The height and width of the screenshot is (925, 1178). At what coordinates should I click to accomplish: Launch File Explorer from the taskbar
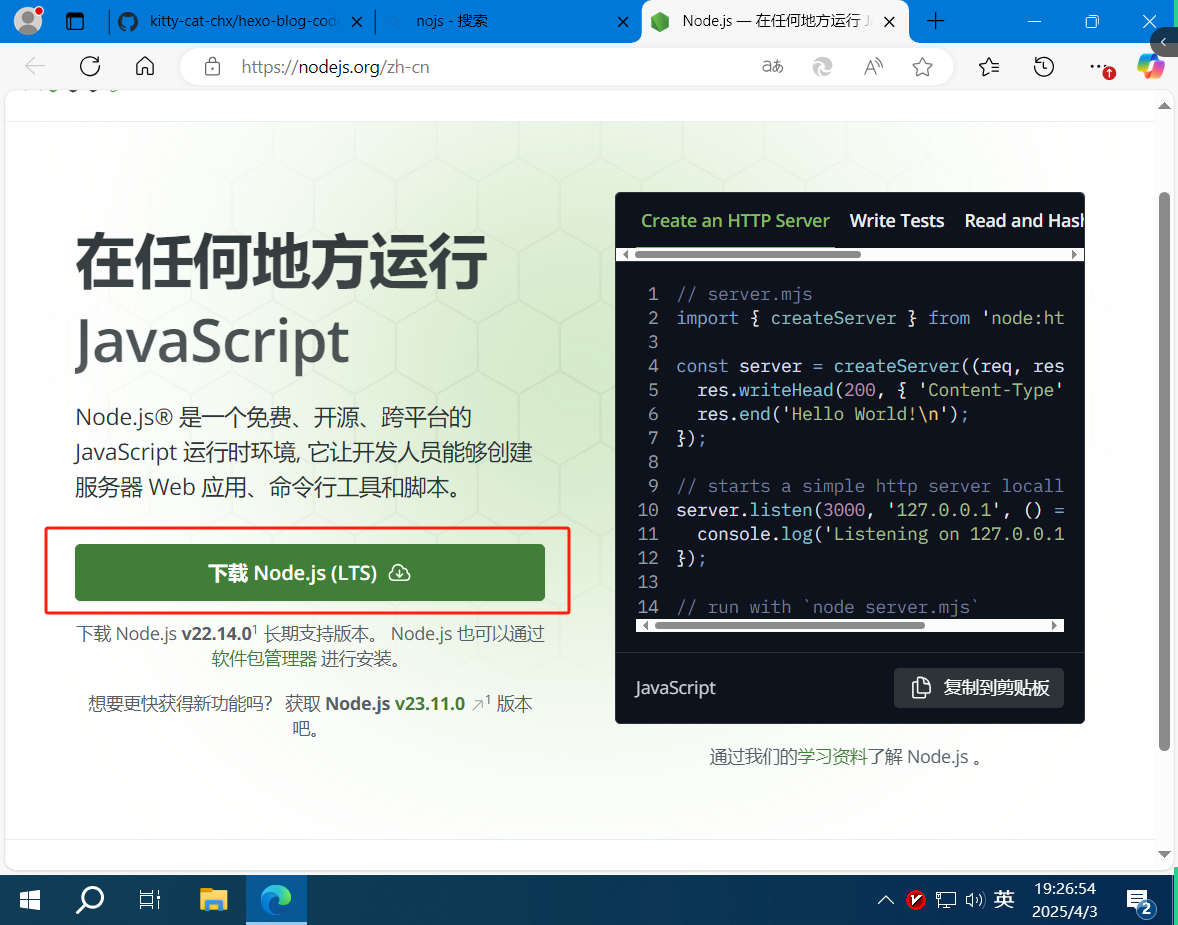(213, 899)
